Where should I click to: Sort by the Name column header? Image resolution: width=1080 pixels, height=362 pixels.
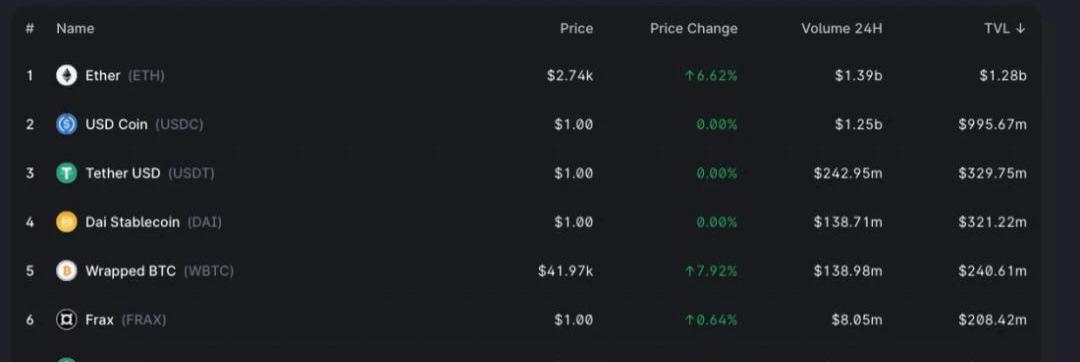[x=75, y=29]
